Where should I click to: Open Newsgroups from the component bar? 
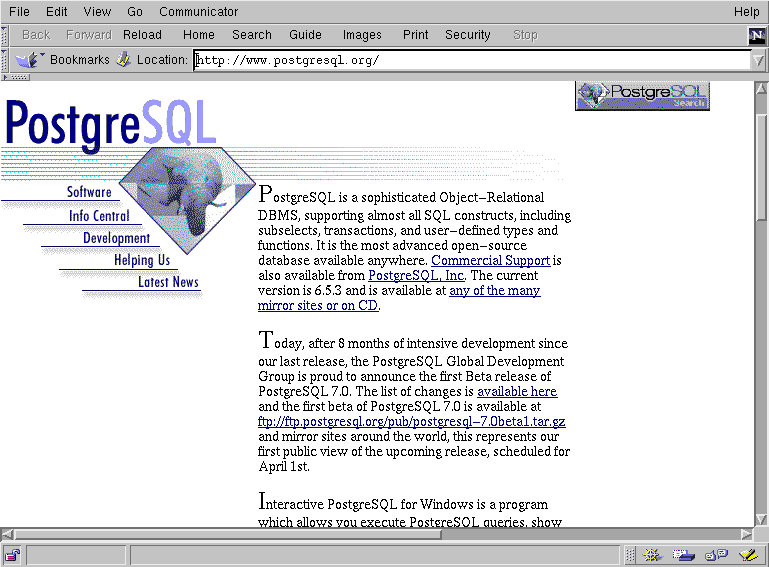click(x=715, y=555)
